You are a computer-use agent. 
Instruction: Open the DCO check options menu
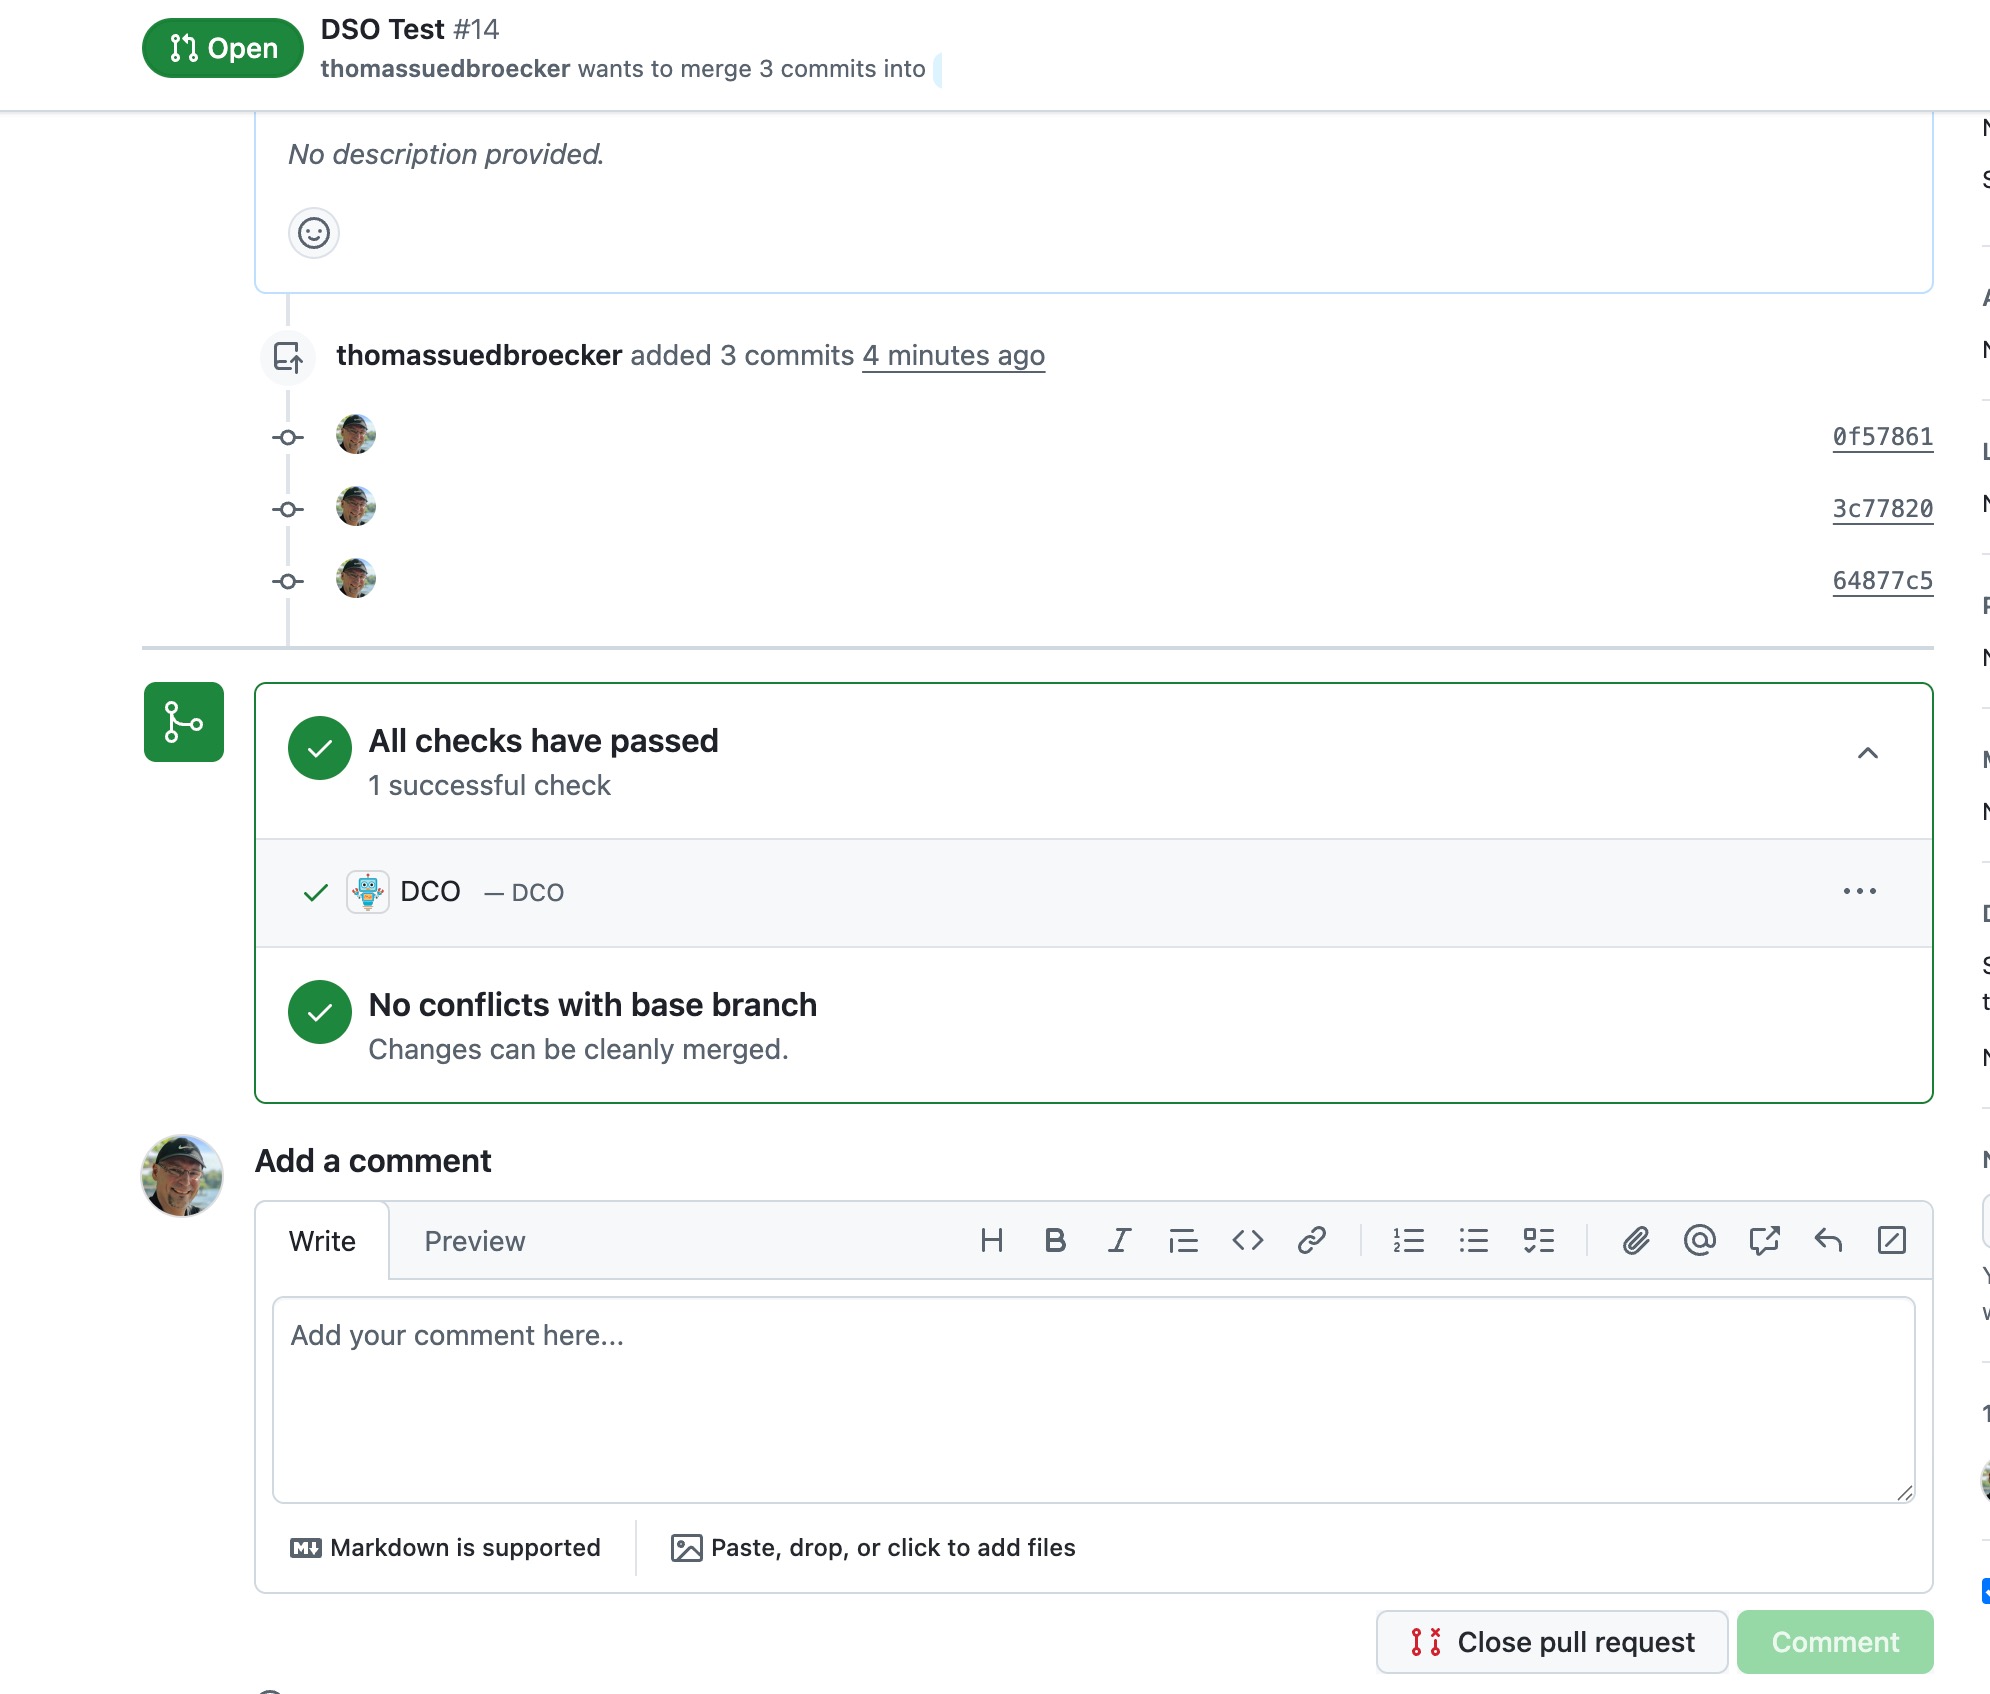click(1859, 891)
